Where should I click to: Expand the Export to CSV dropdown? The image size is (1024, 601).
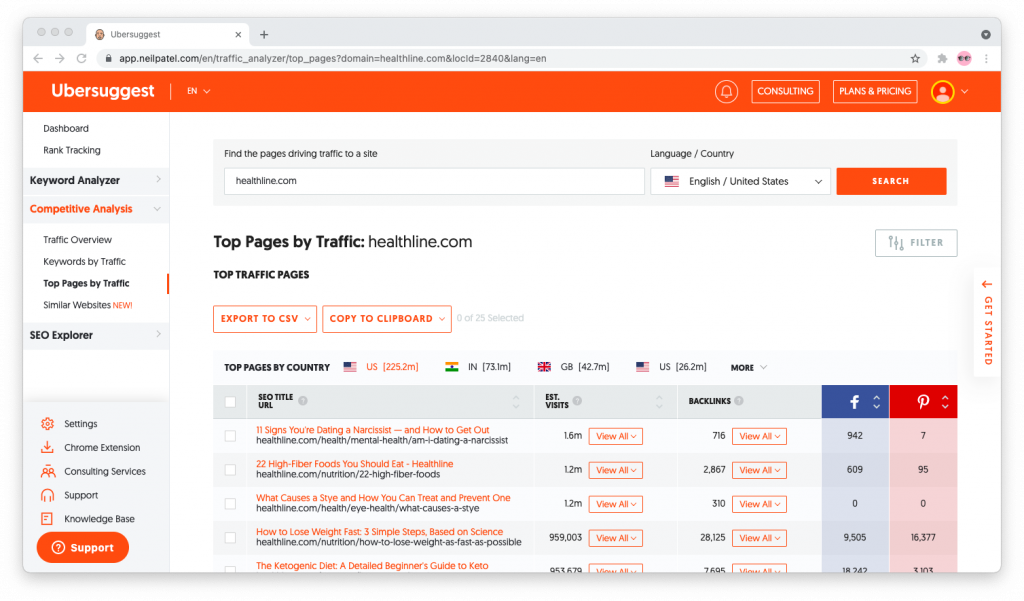pyautogui.click(x=265, y=319)
